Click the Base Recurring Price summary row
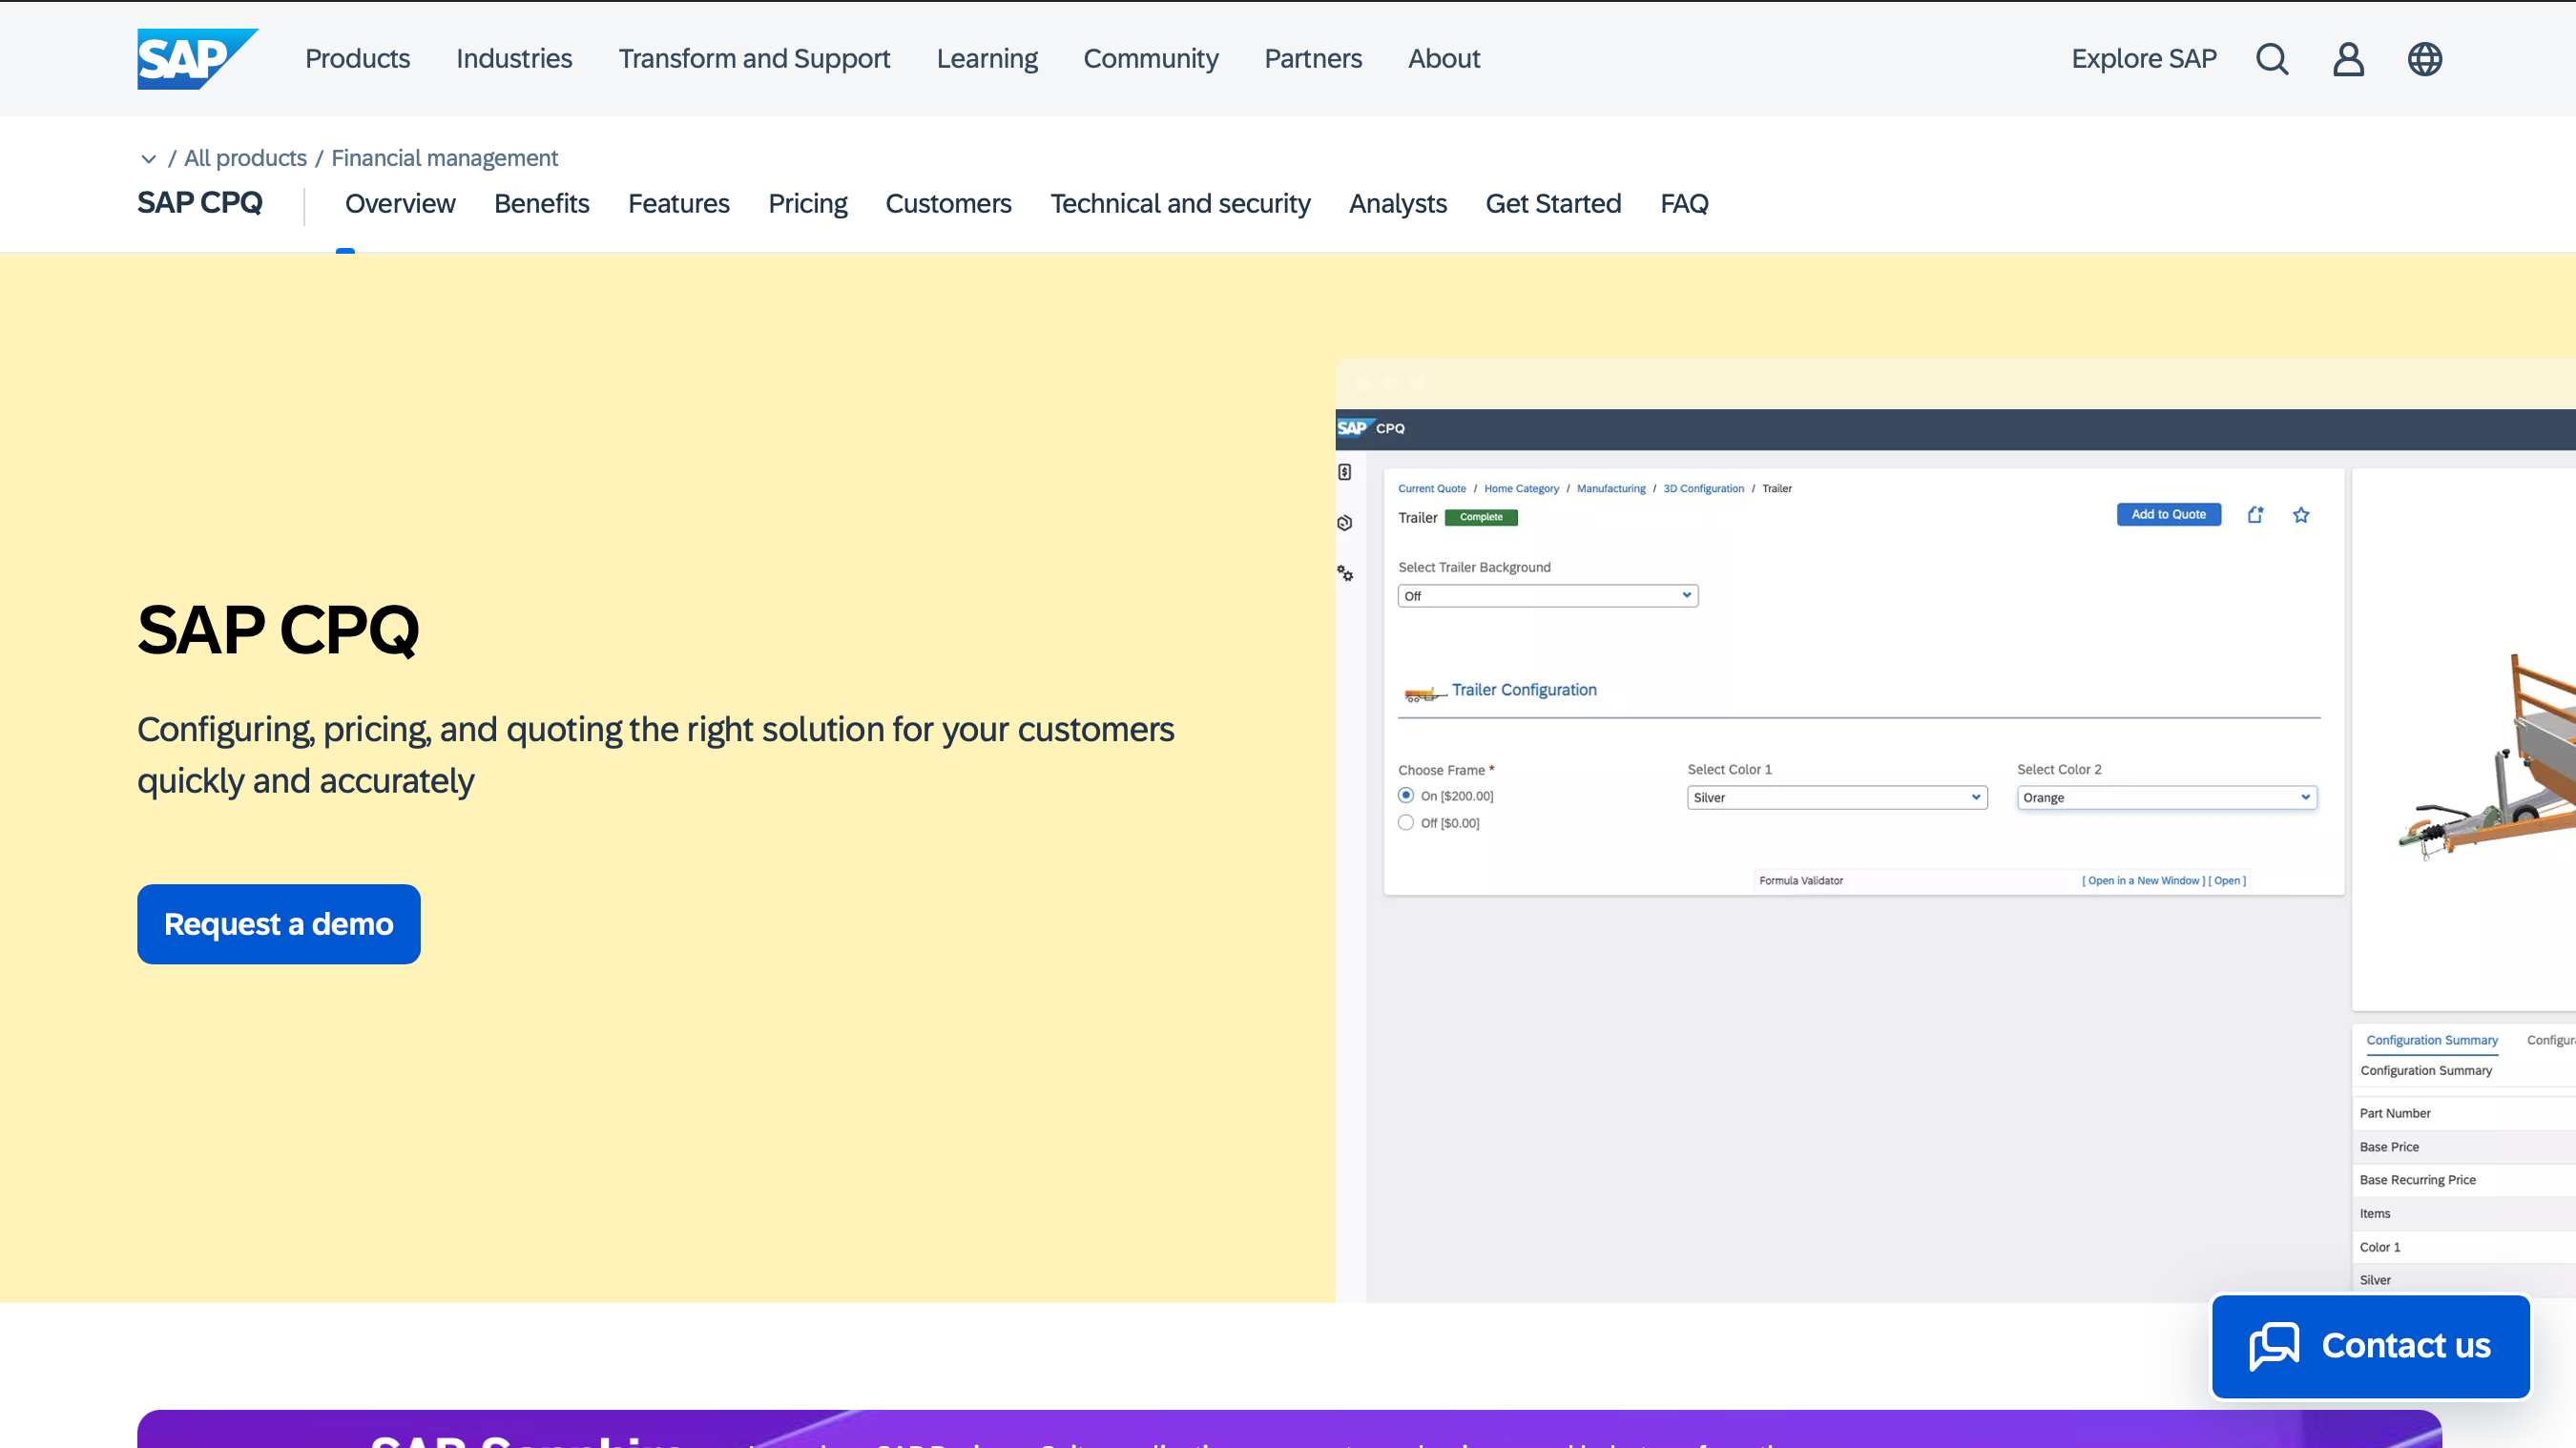 2464,1180
